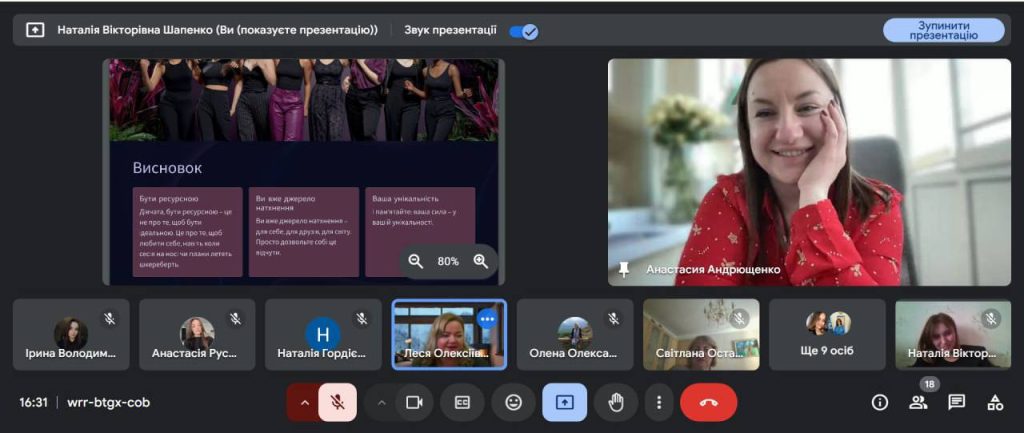Open the activities panel icon

995,402
